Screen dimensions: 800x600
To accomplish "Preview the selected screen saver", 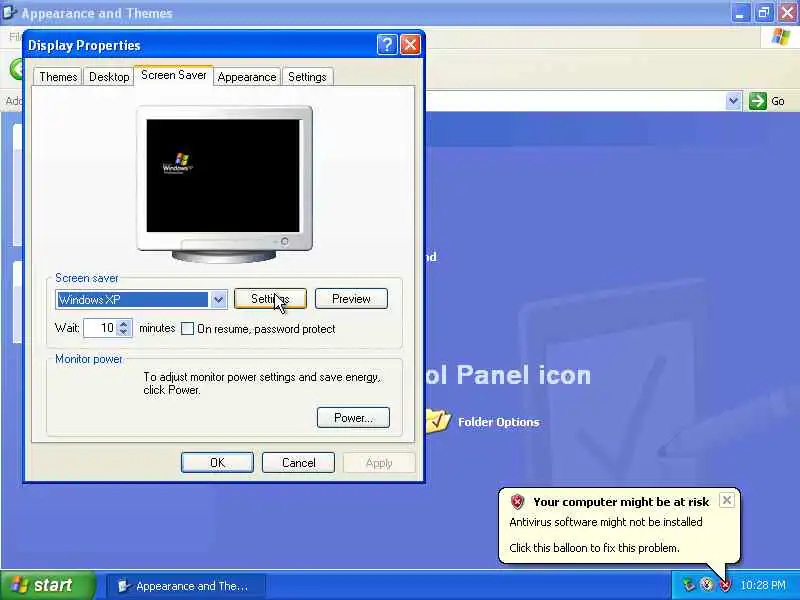I will (351, 298).
